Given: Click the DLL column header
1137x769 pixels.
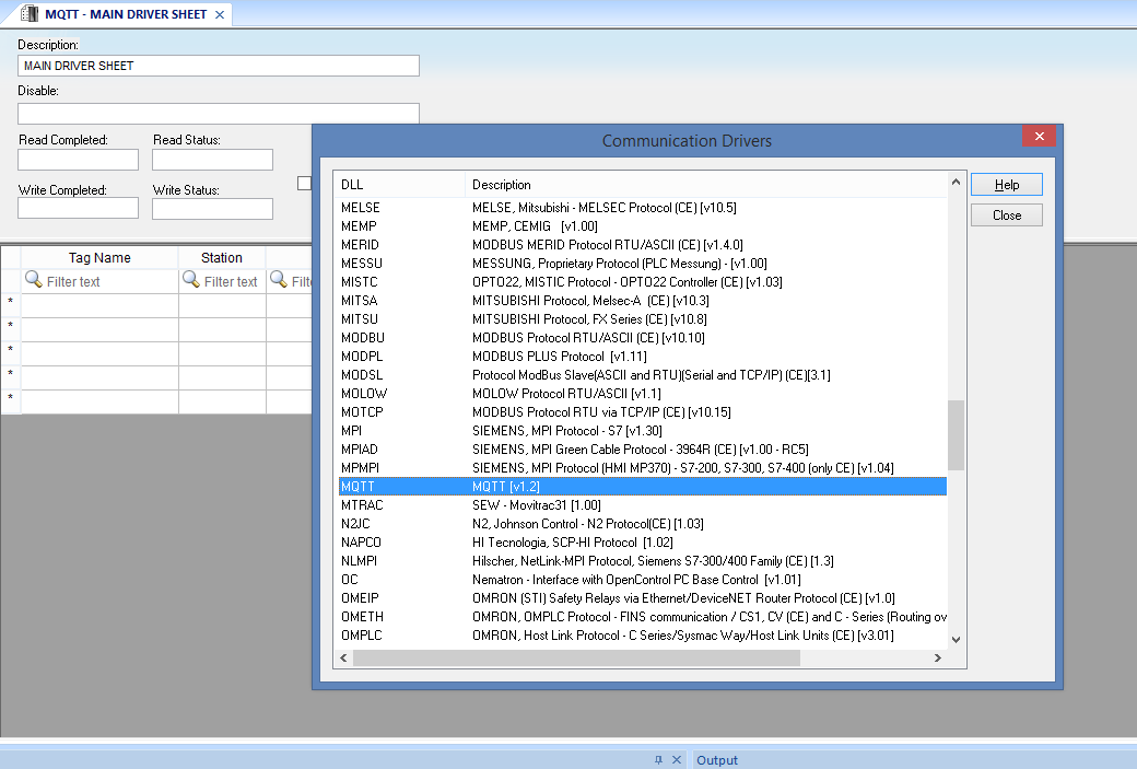Looking at the screenshot, I should [x=400, y=185].
